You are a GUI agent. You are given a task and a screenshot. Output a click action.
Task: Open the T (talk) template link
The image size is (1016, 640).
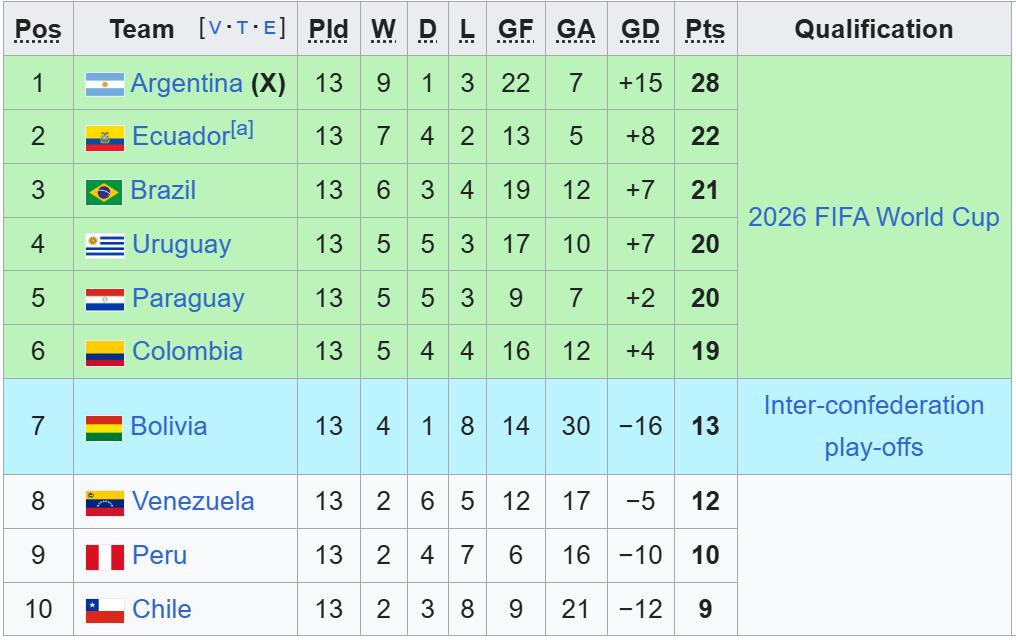click(x=242, y=28)
